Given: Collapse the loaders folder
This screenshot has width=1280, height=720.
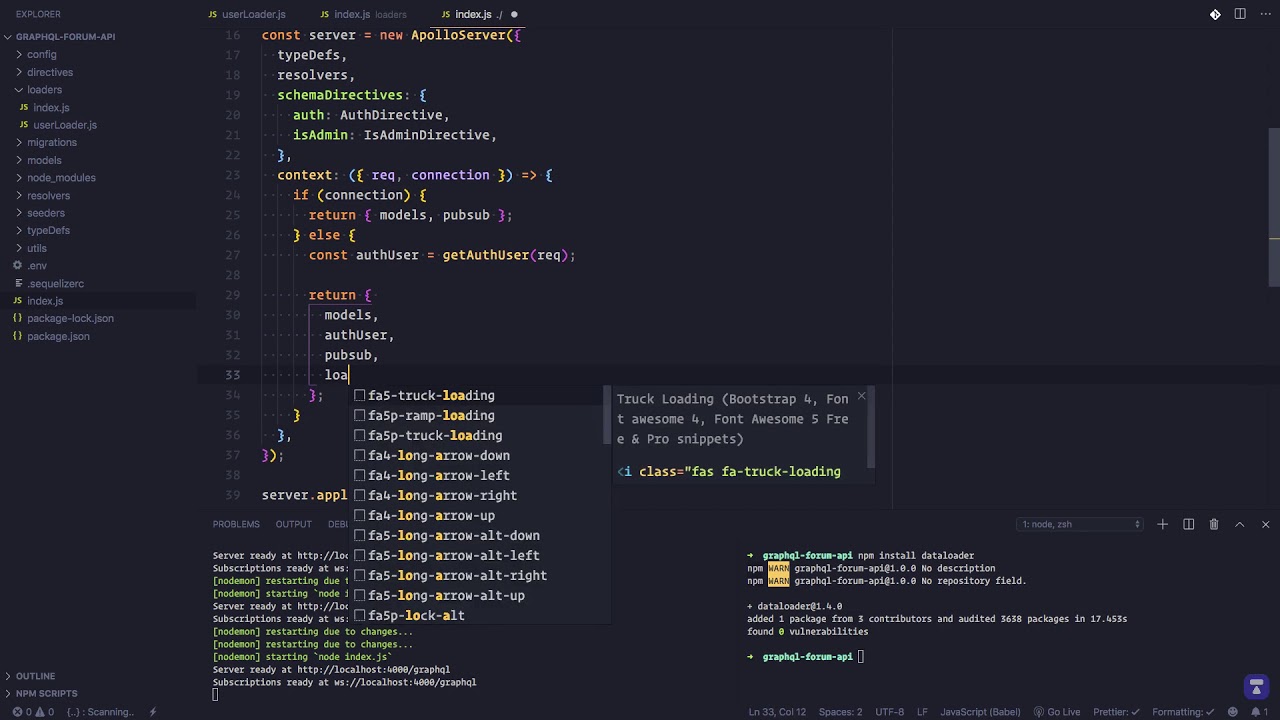Looking at the screenshot, I should coord(98,90).
